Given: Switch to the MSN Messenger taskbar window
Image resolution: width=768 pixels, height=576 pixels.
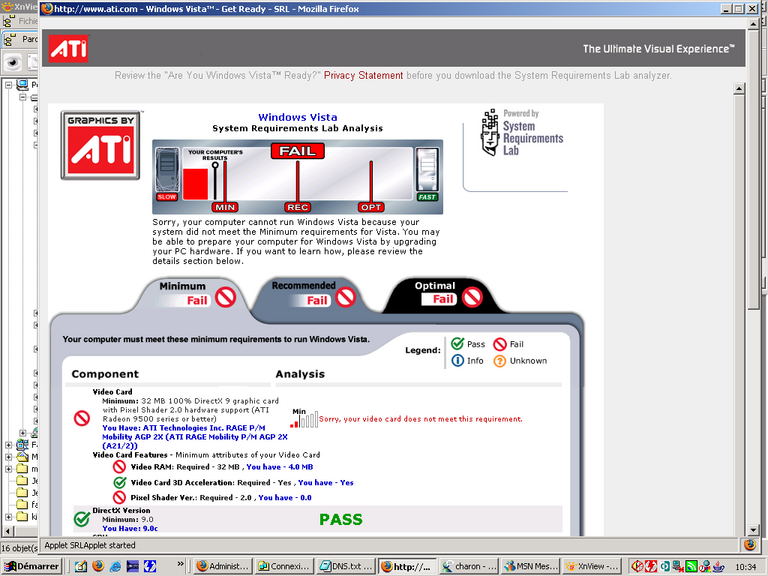Looking at the screenshot, I should tap(531, 566).
